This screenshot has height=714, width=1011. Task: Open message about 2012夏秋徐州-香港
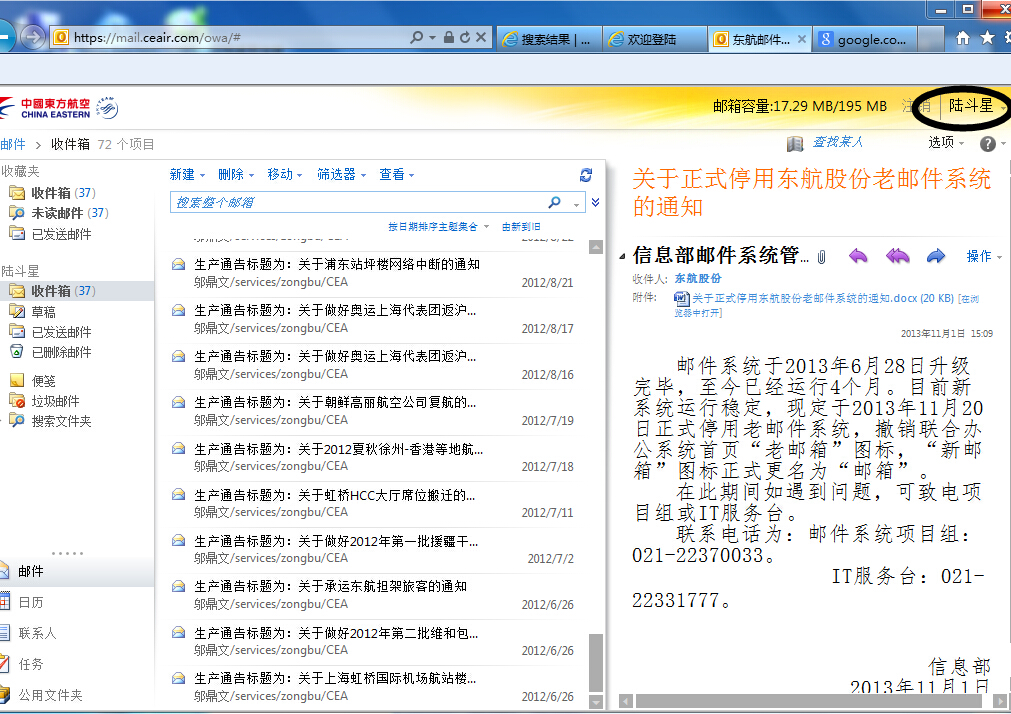372,457
